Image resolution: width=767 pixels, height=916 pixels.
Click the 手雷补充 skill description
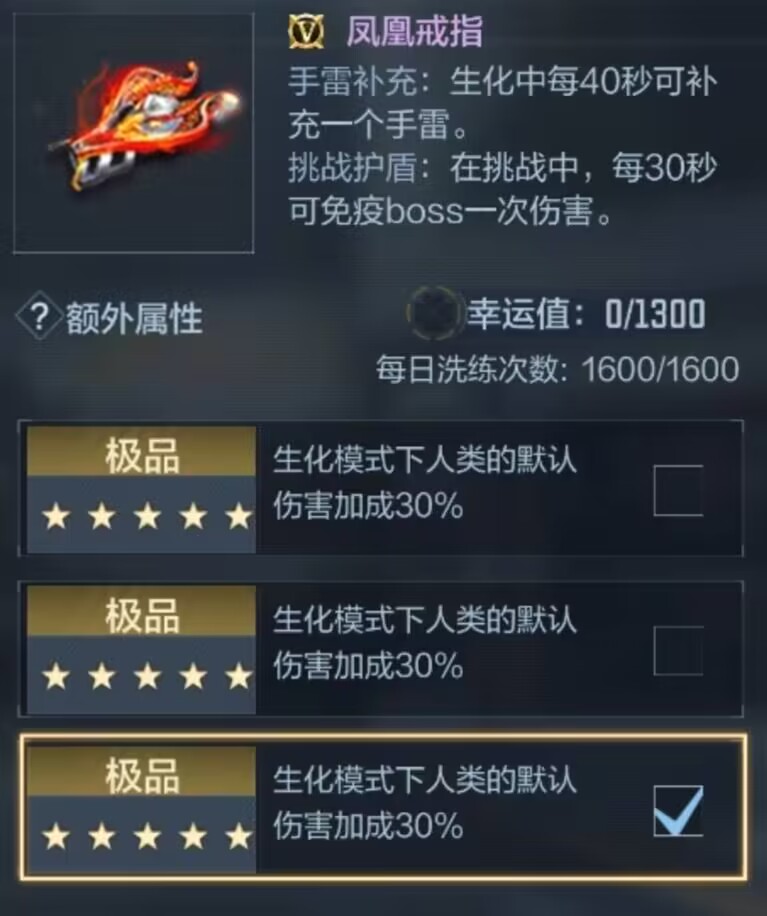[x=502, y=103]
